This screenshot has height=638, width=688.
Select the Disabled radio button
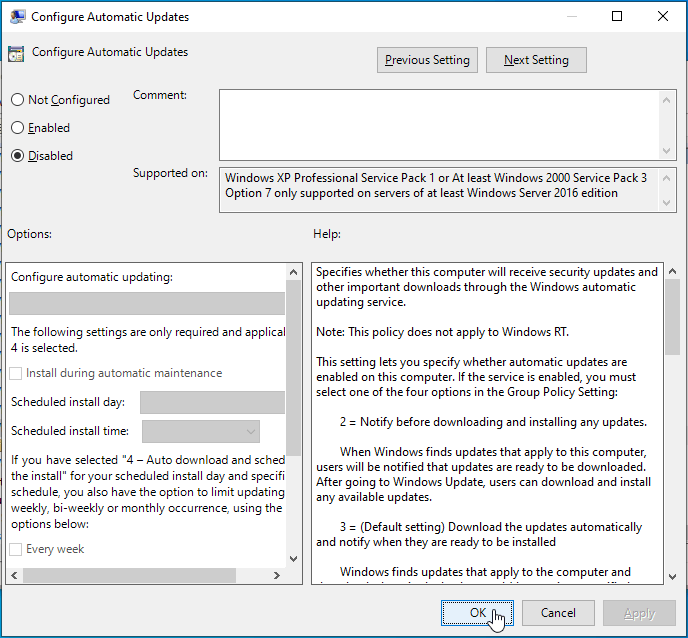point(17,156)
